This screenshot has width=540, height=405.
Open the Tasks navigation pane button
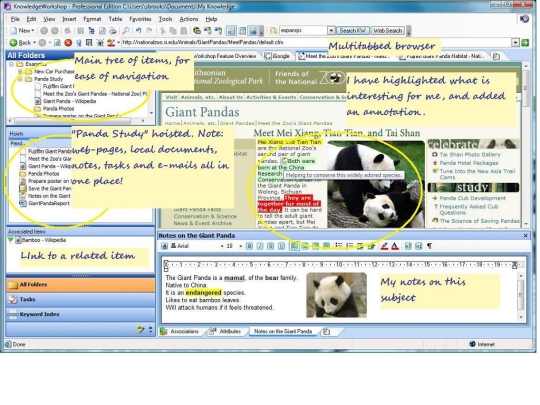pyautogui.click(x=80, y=299)
